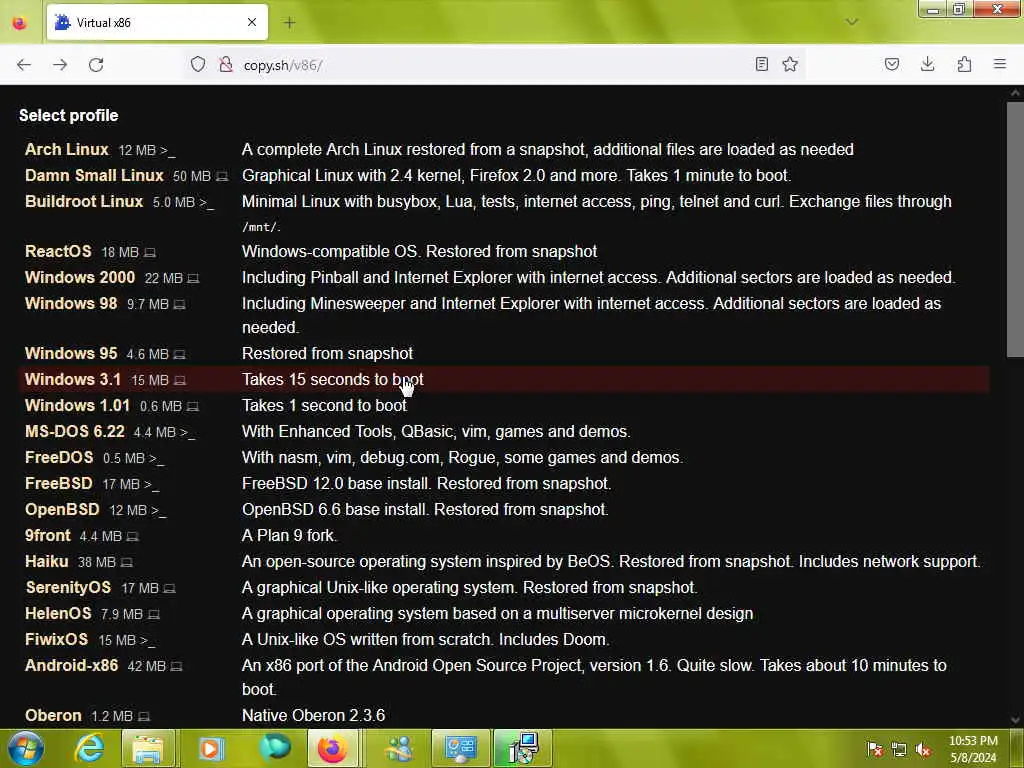1024x768 pixels.
Task: Click 'Restored from snapshot' beside Windows 95
Action: pos(327,353)
